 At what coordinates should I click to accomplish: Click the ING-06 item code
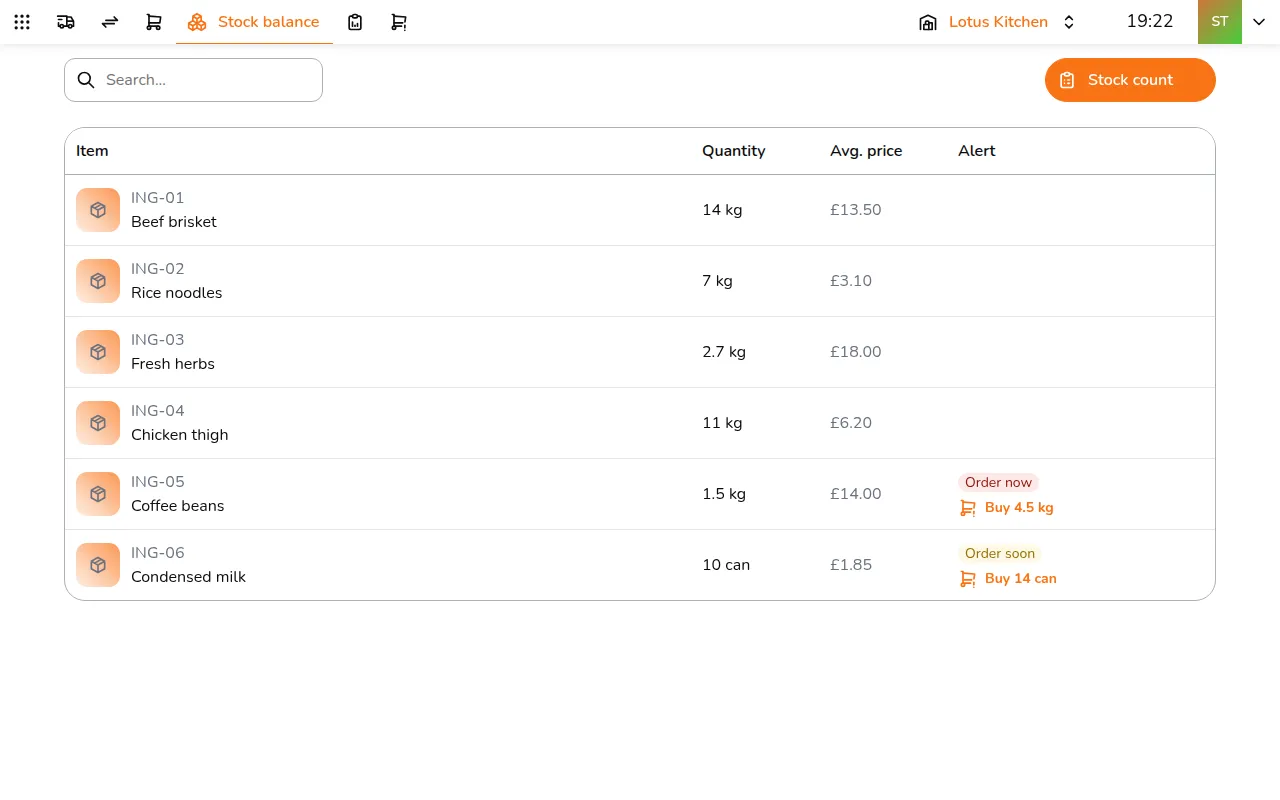158,553
